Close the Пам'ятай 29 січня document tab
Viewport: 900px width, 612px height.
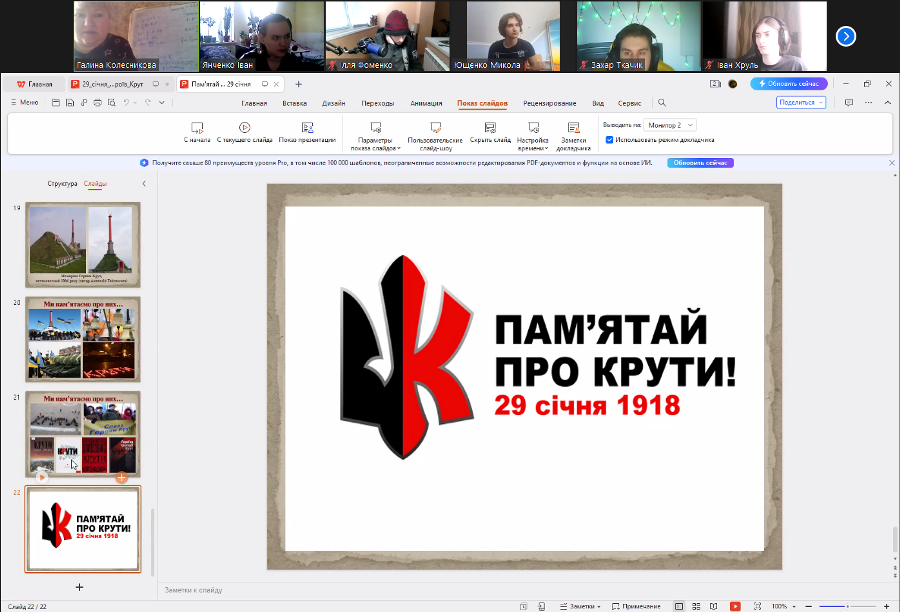[x=277, y=84]
